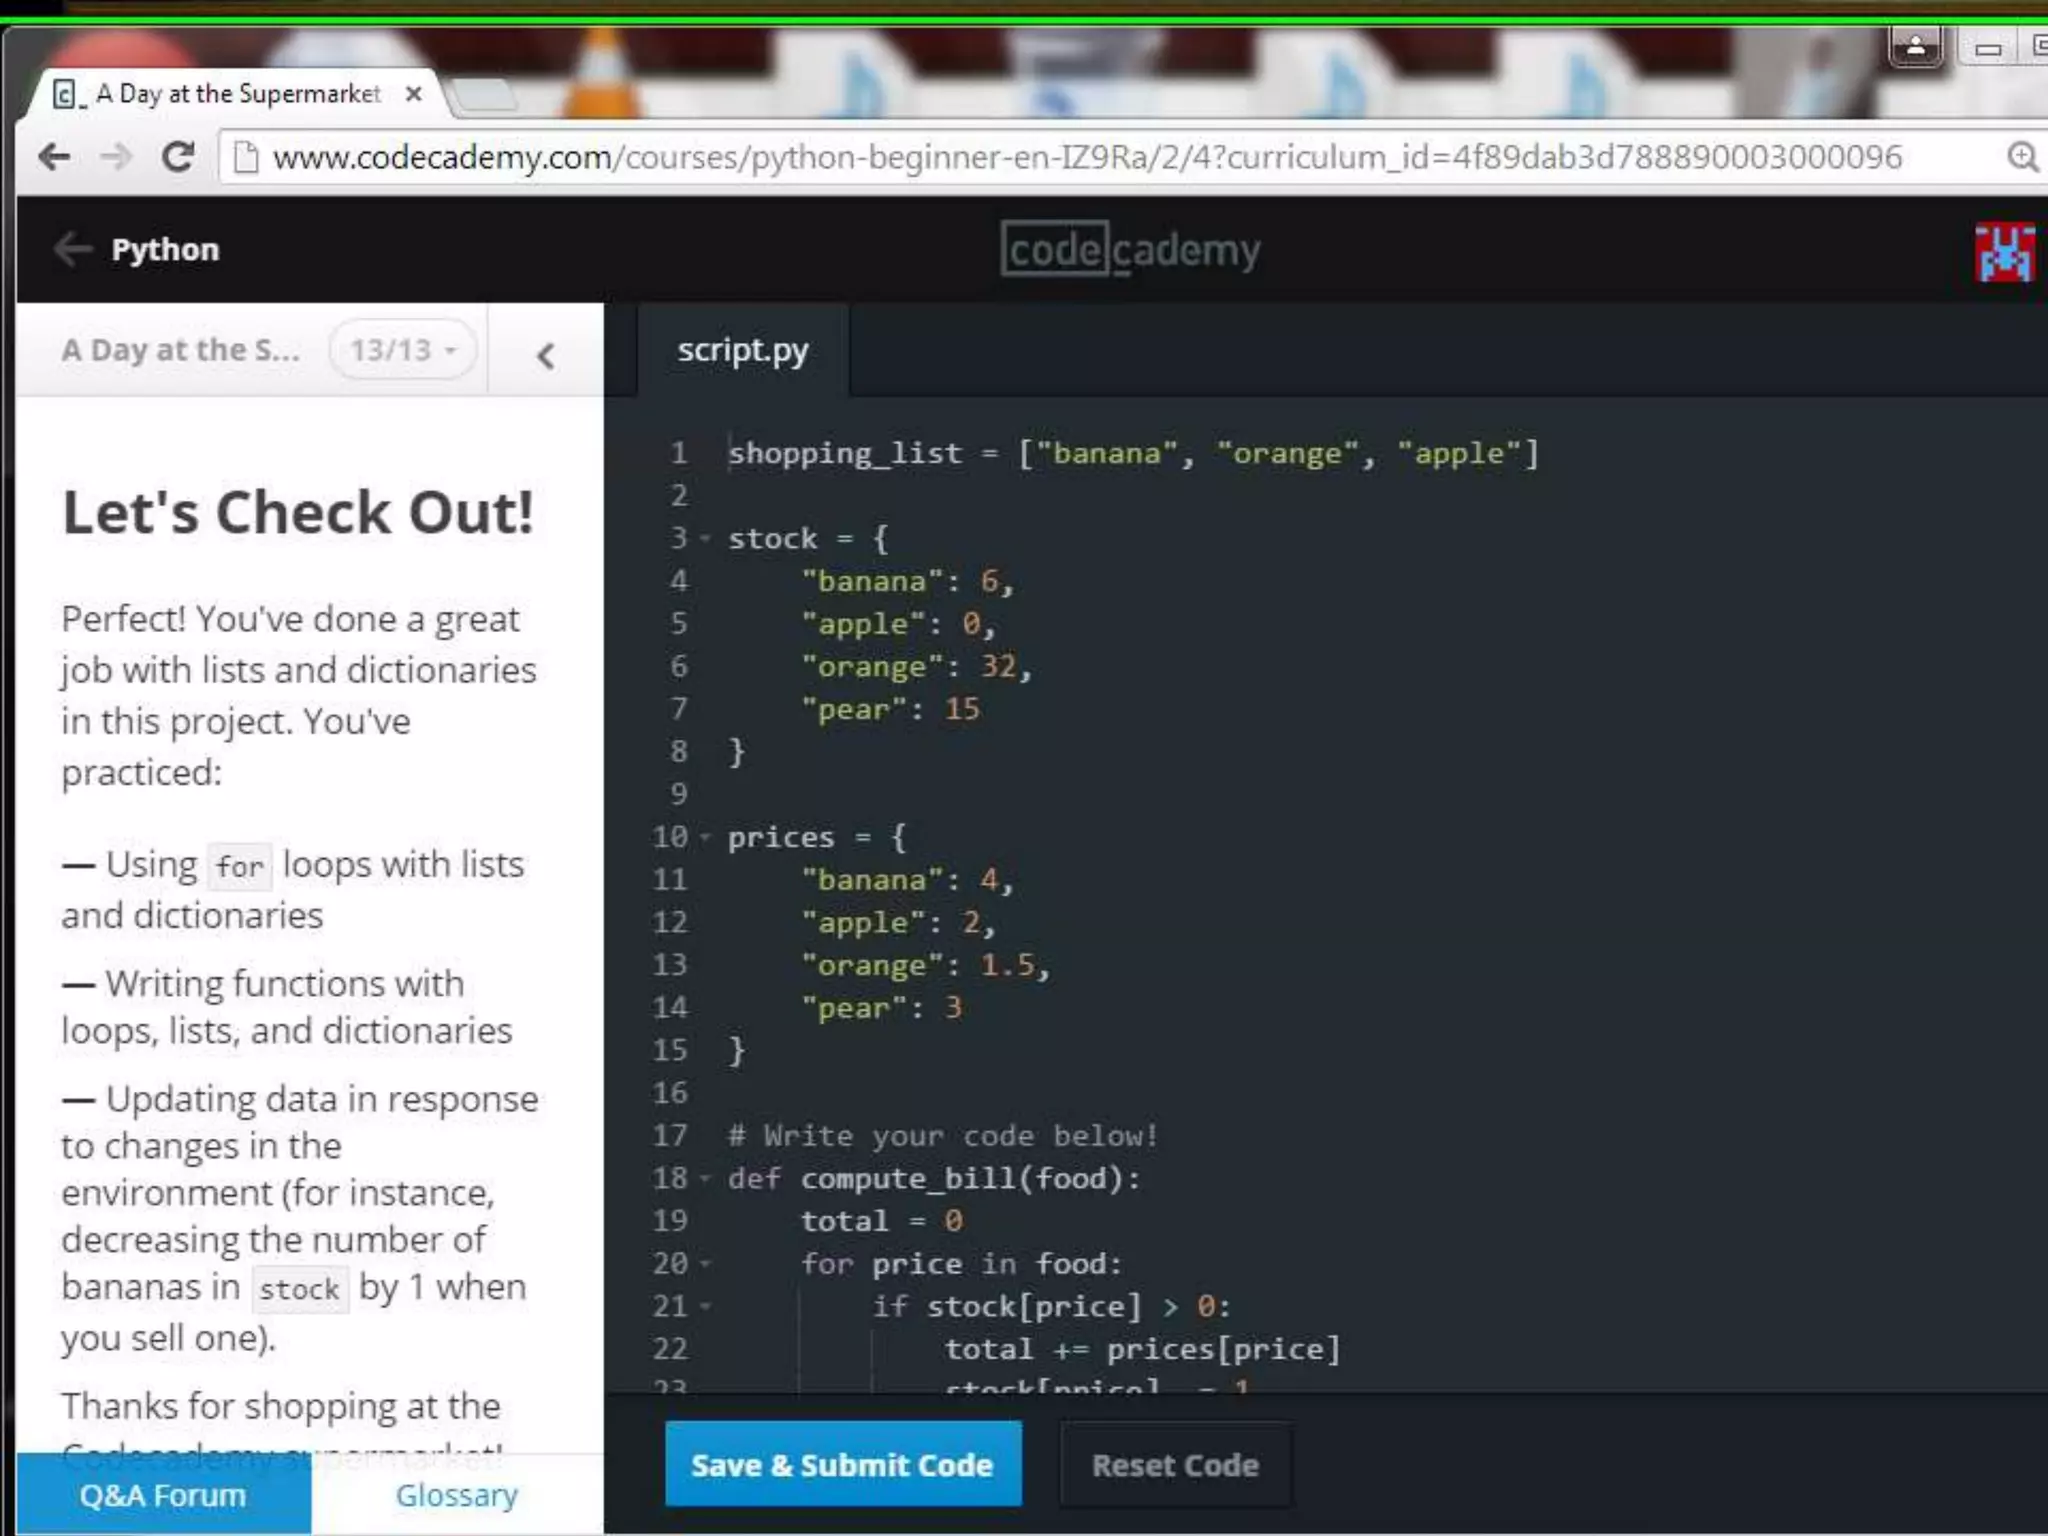Close the A Day at the Supermarket tab
Image resolution: width=2048 pixels, height=1536 pixels.
pos(413,94)
